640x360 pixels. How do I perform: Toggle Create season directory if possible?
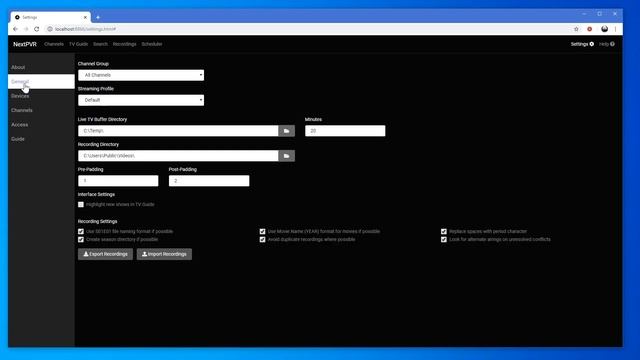81,240
